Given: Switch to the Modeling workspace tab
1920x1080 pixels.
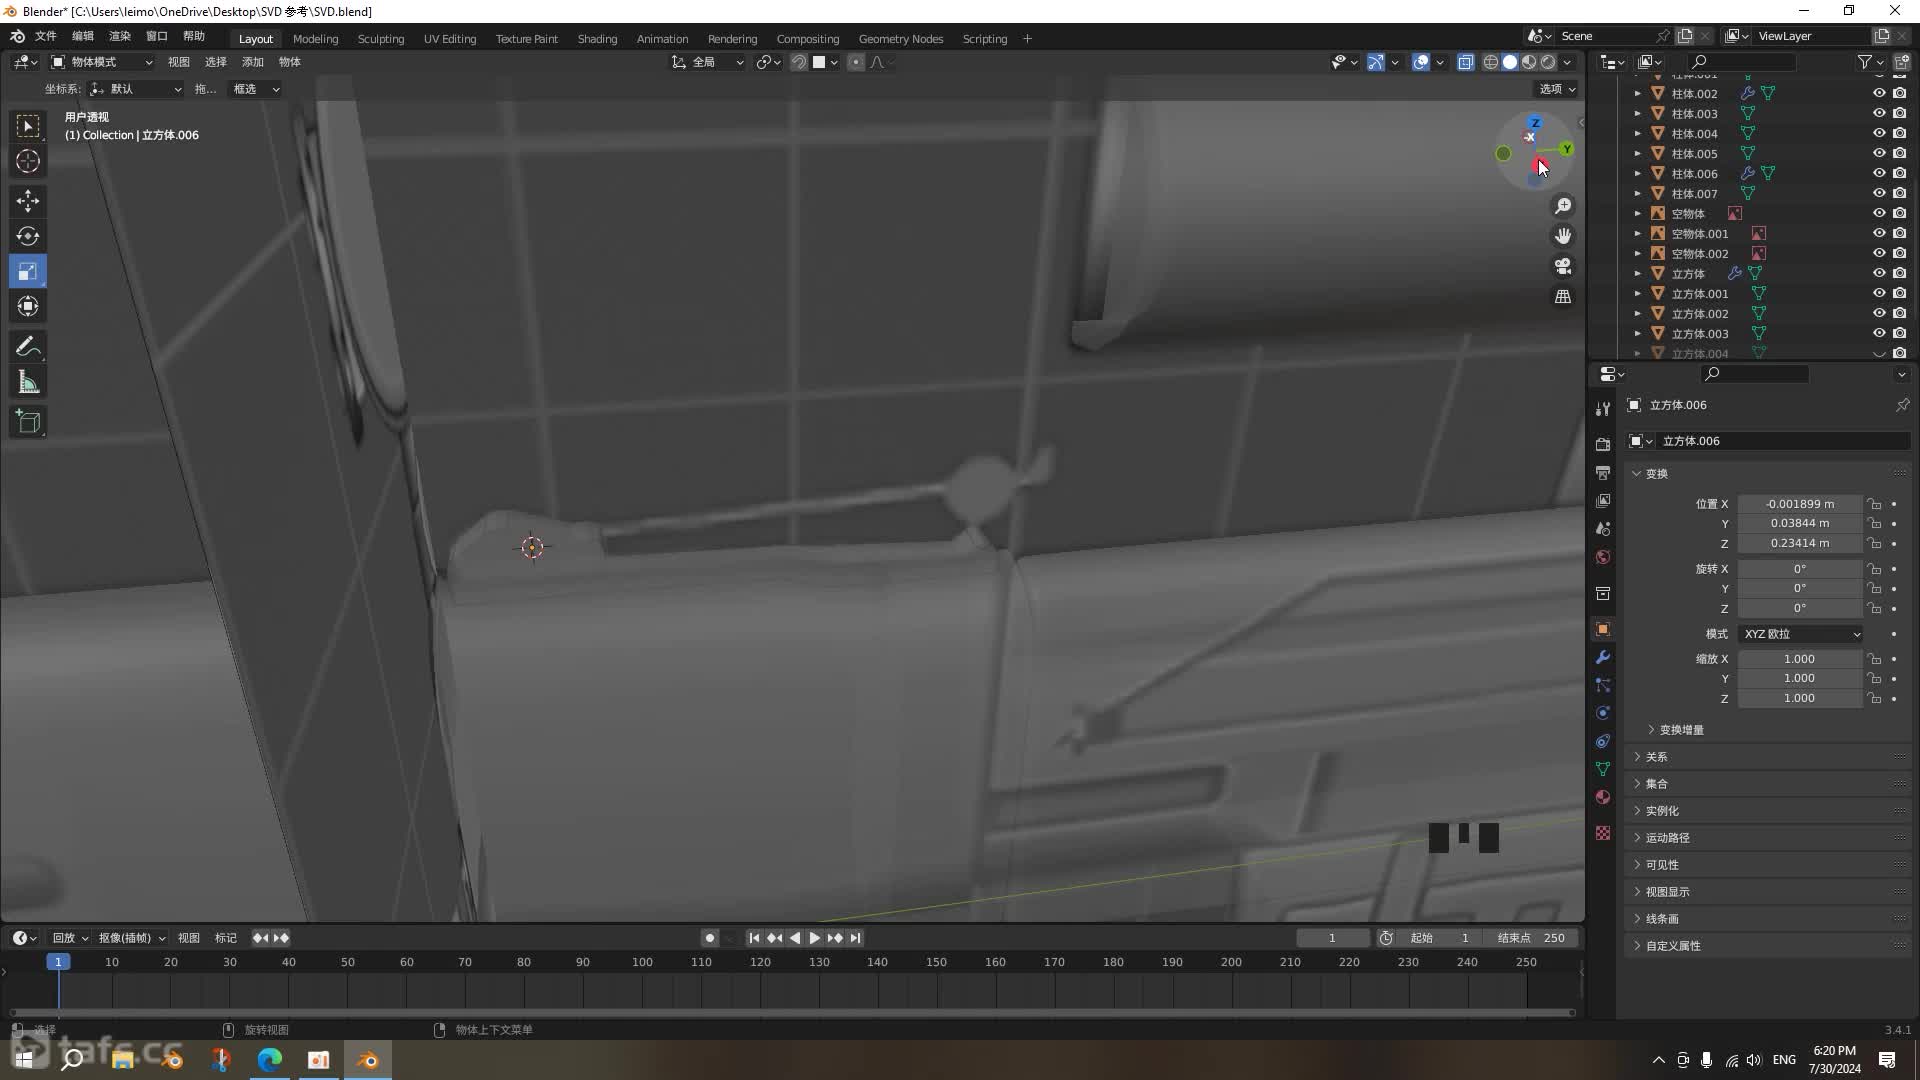Looking at the screenshot, I should (315, 39).
